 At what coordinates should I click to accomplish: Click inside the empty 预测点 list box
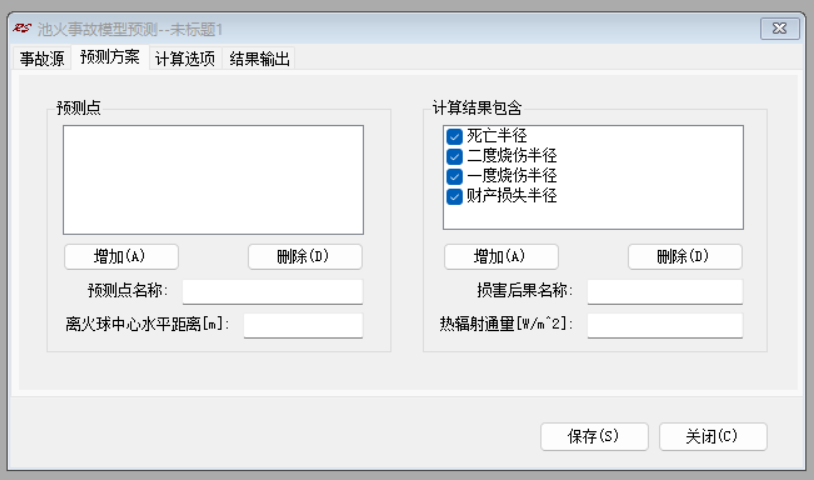click(x=213, y=180)
